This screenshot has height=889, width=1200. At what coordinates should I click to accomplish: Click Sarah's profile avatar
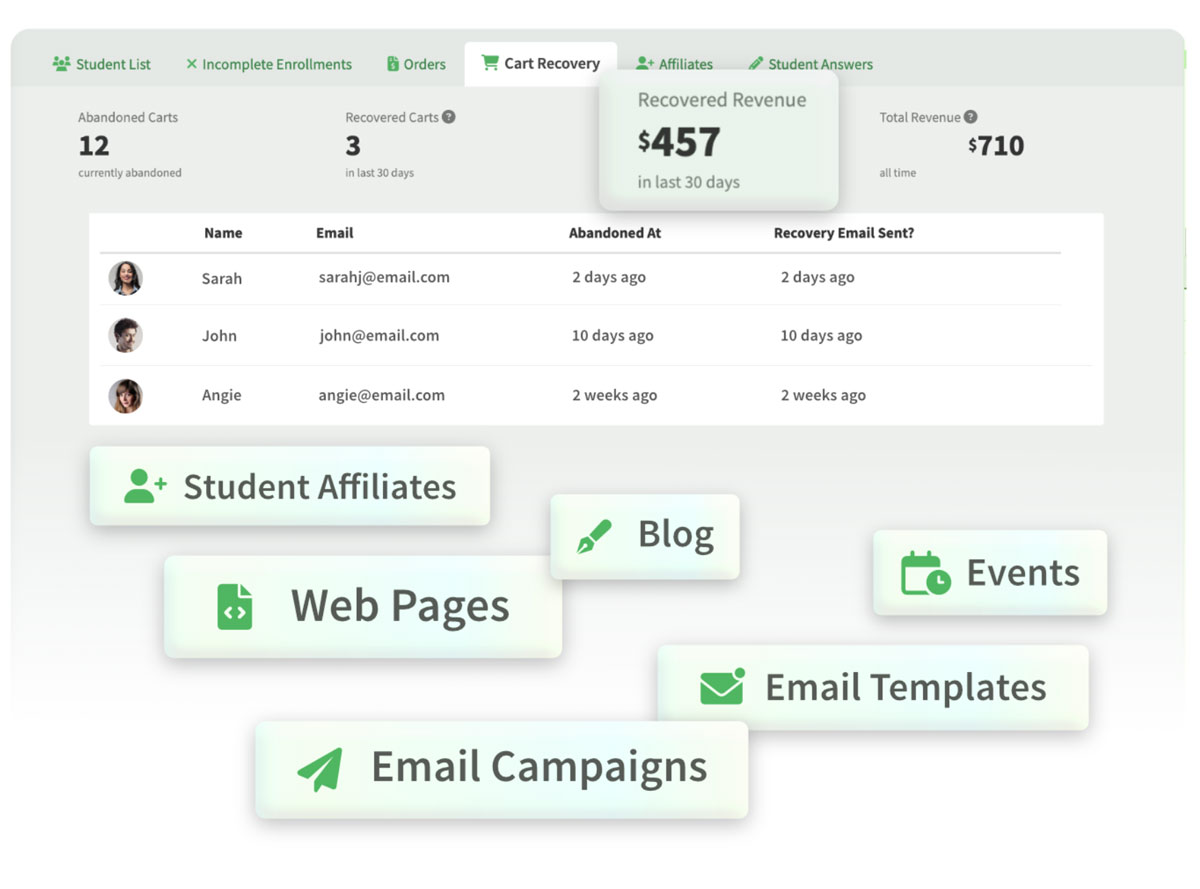pyautogui.click(x=126, y=278)
